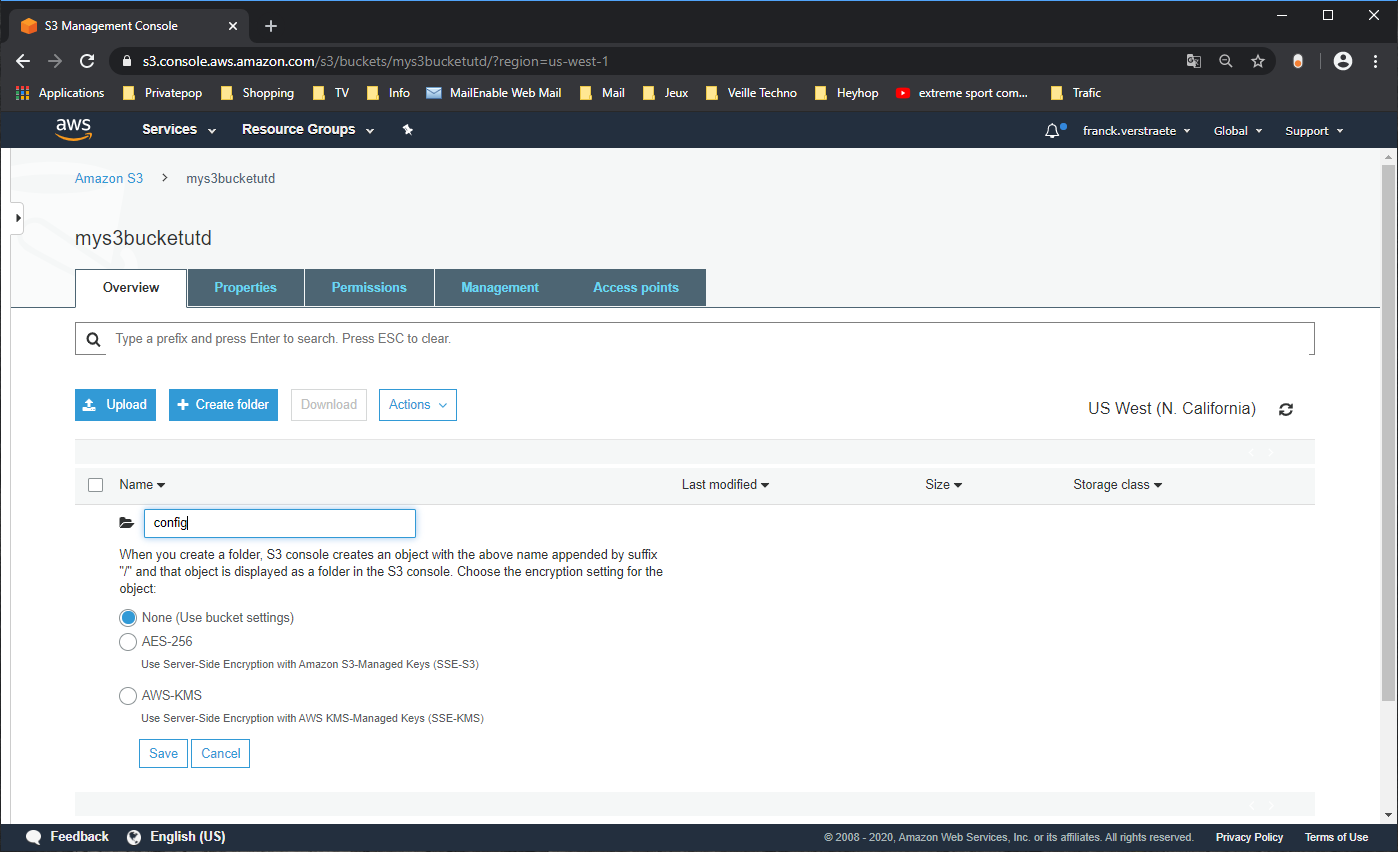Cancel the folder creation
Screen dimensions: 1398x852
220,754
